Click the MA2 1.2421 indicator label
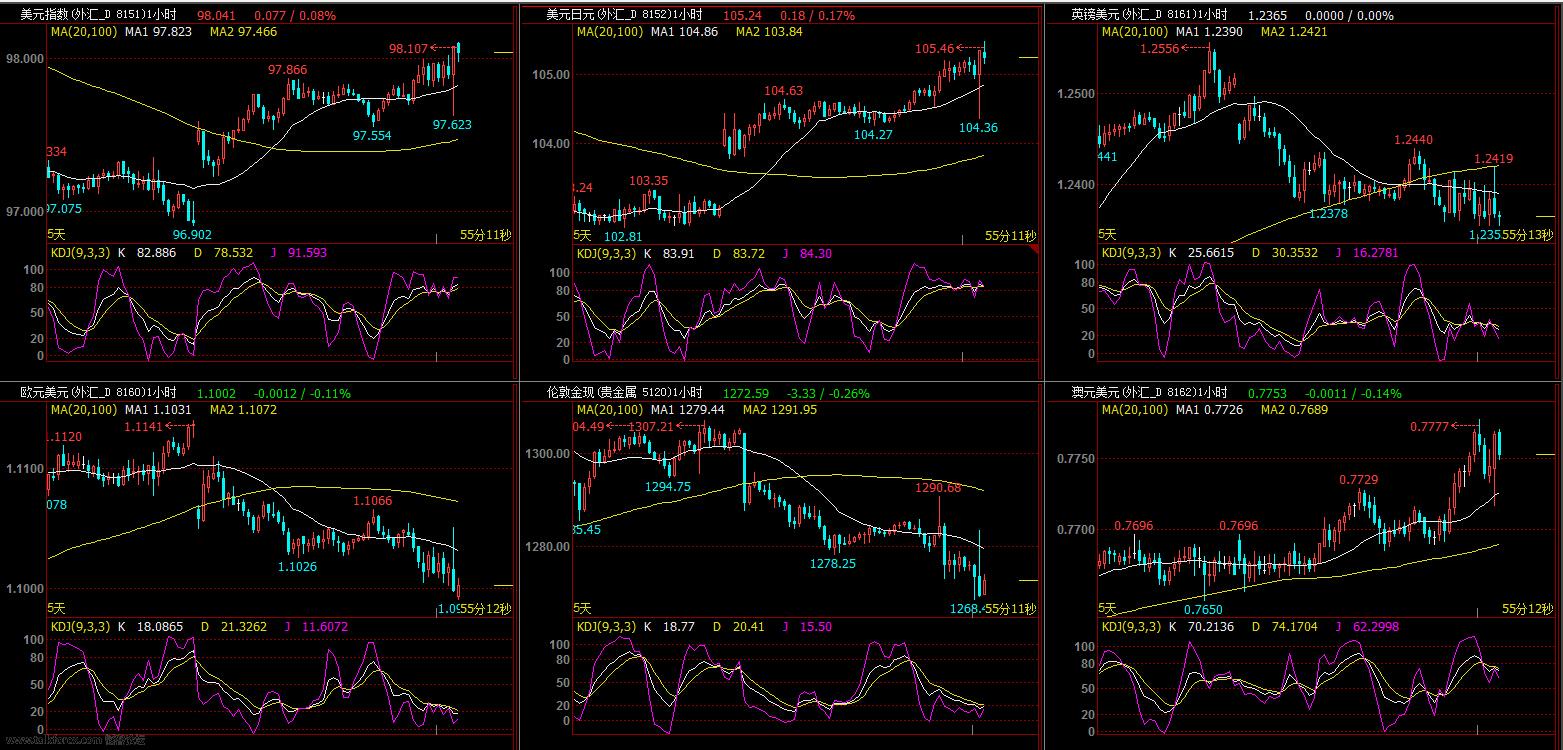The height and width of the screenshot is (750, 1563). click(x=1295, y=32)
